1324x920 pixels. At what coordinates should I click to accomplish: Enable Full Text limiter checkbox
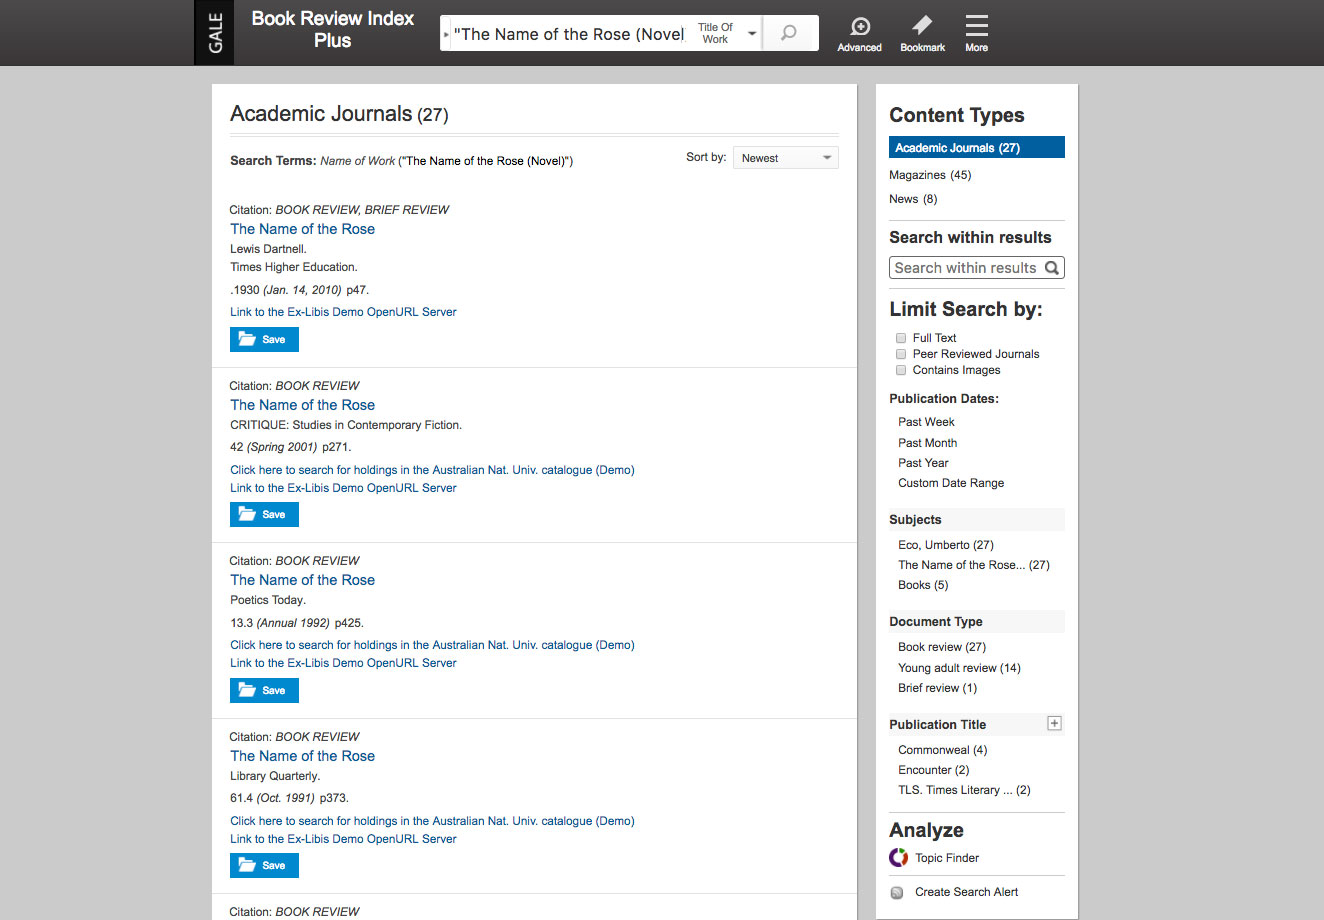point(901,338)
